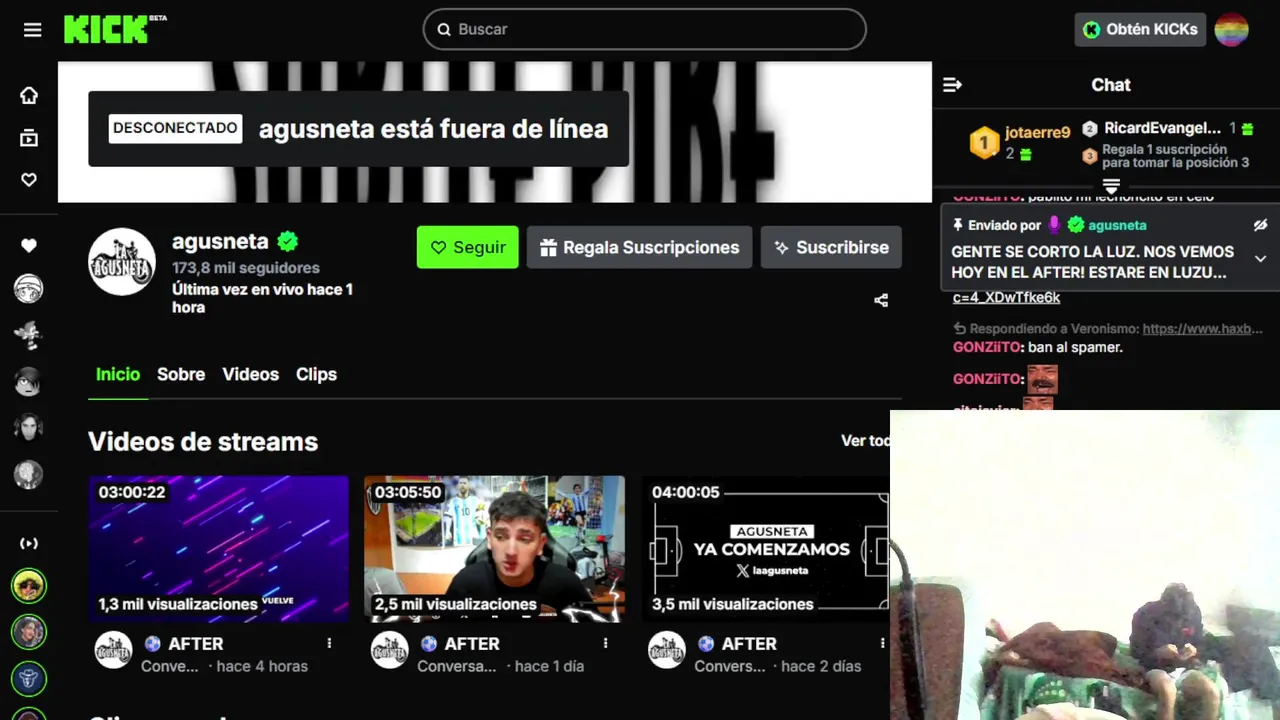Play the 03:00:22 stream video
This screenshot has height=720, width=1280.
pyautogui.click(x=218, y=549)
